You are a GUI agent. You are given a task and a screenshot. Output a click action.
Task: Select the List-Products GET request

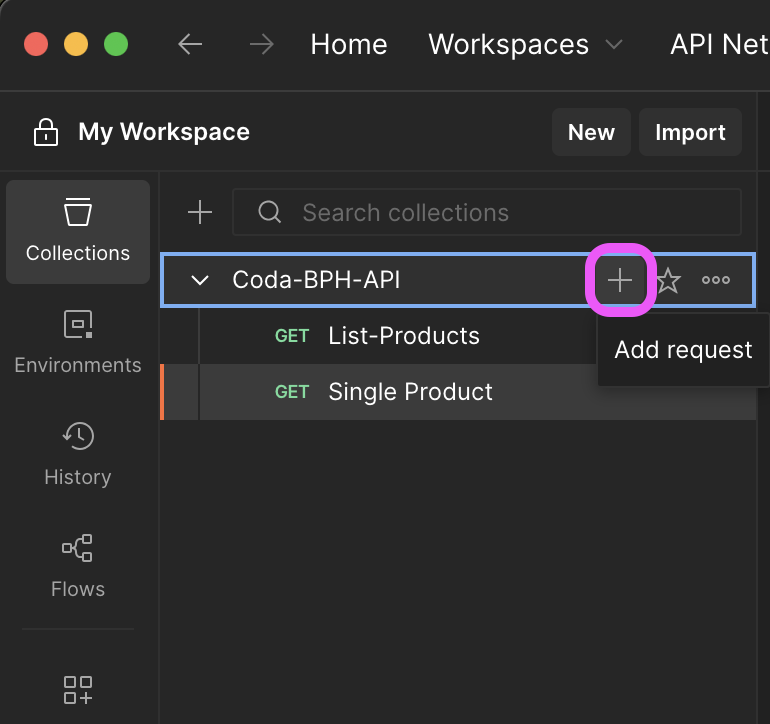point(404,336)
